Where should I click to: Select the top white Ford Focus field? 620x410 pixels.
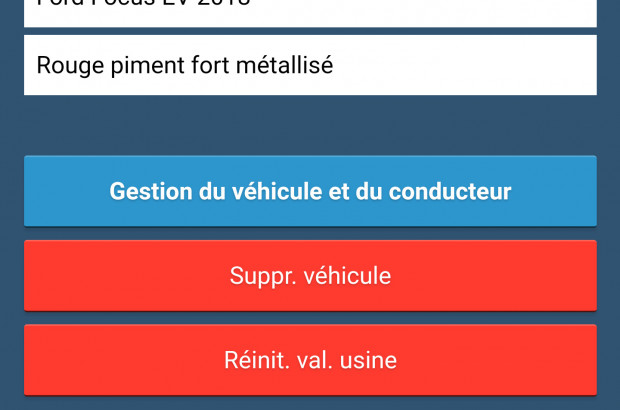pyautogui.click(x=310, y=12)
